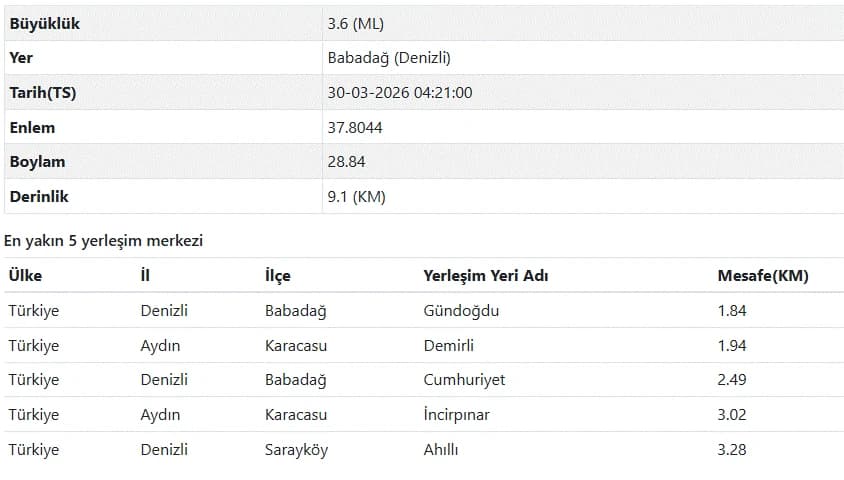
Task: Click the İl column header
Action: click(145, 276)
